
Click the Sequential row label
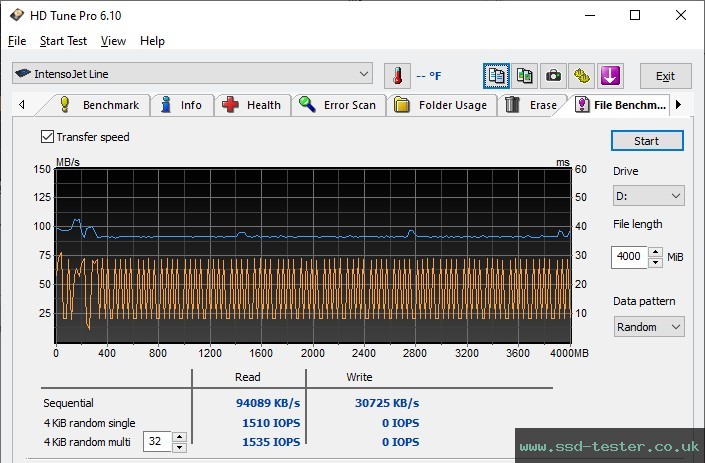(x=68, y=403)
